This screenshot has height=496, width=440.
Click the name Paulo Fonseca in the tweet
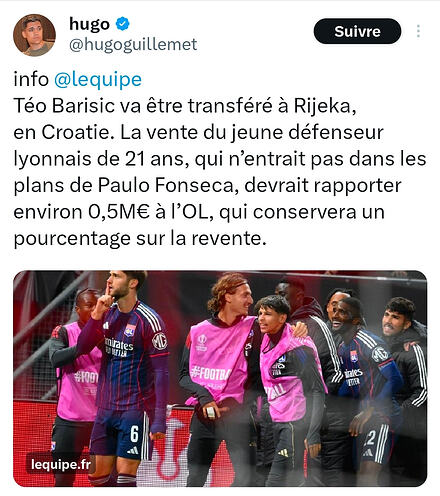pos(168,185)
